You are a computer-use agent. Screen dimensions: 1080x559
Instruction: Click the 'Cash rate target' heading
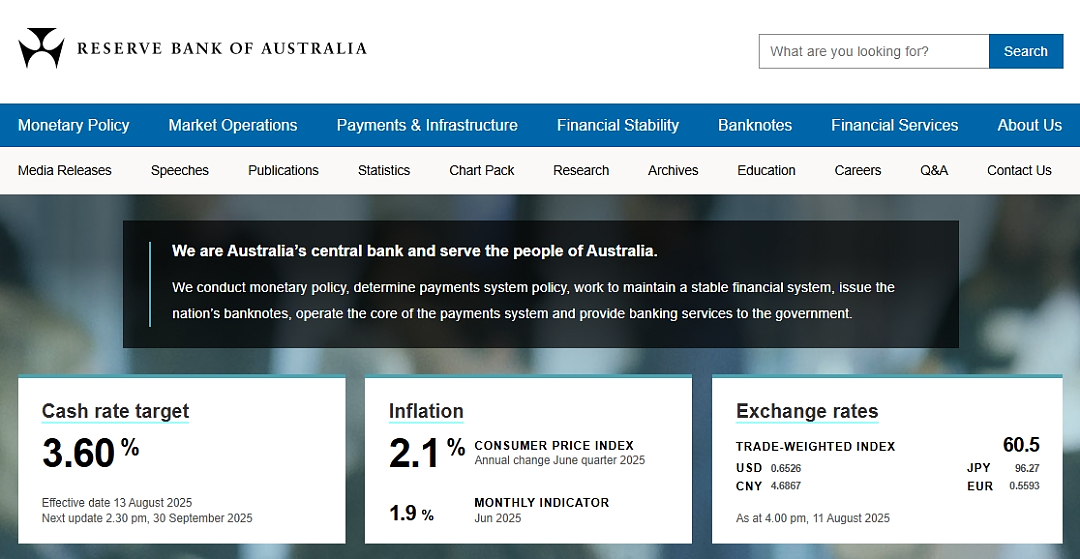(x=115, y=411)
